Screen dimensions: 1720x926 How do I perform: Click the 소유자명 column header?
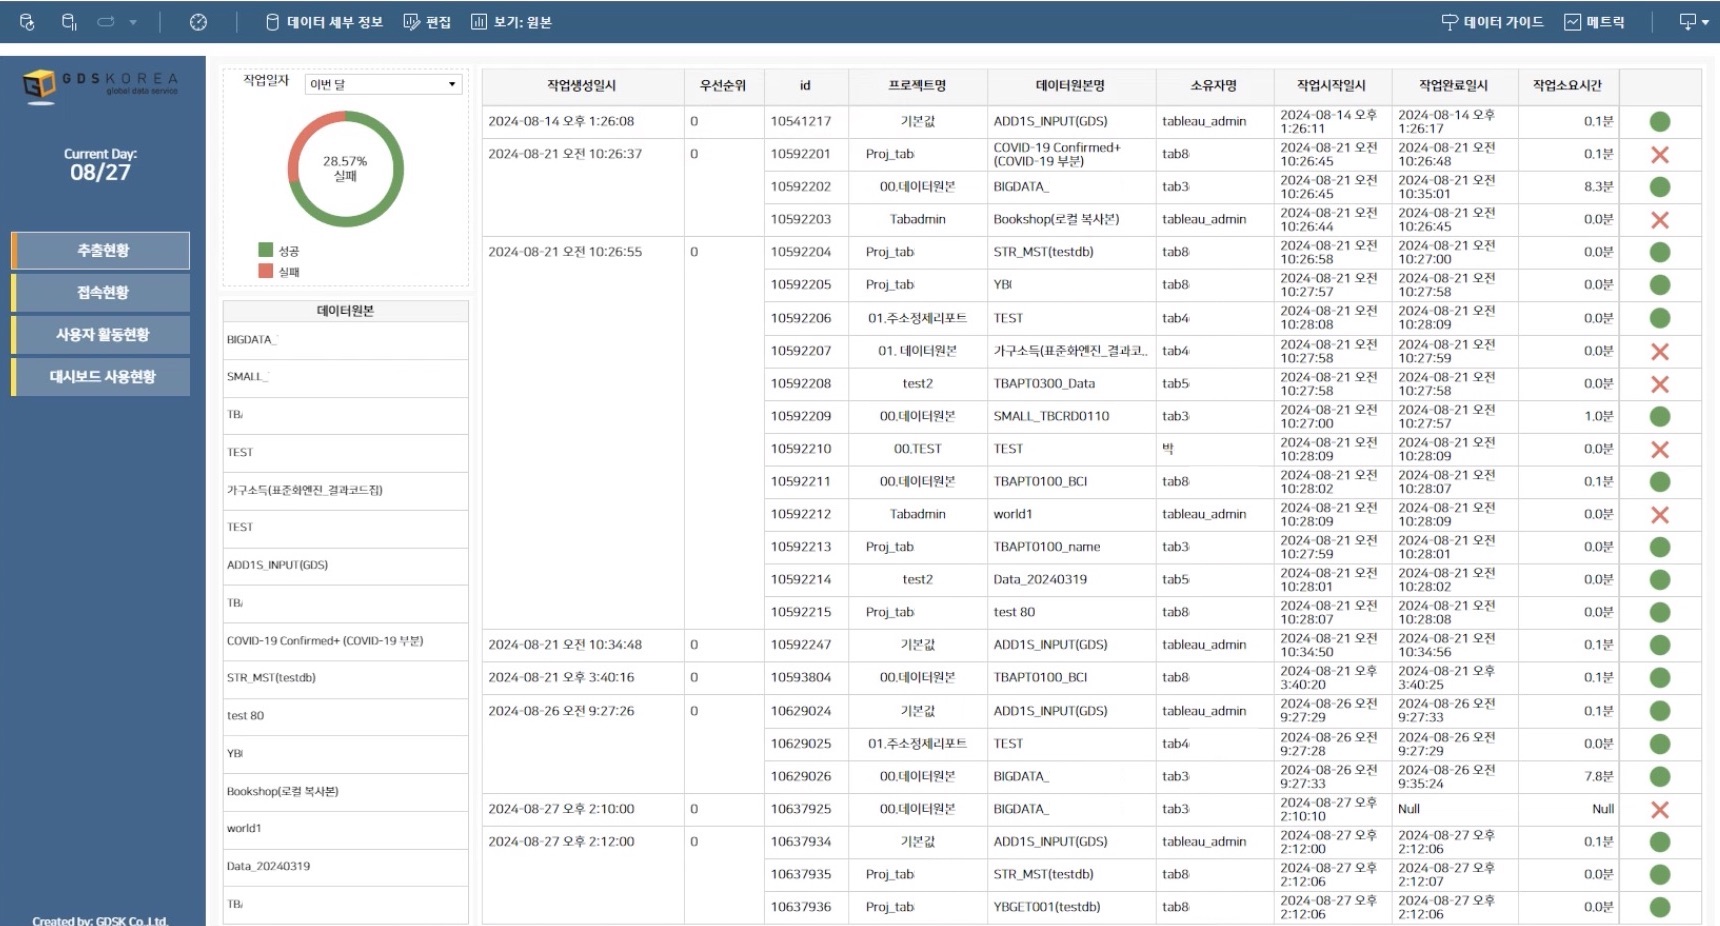tap(1214, 86)
